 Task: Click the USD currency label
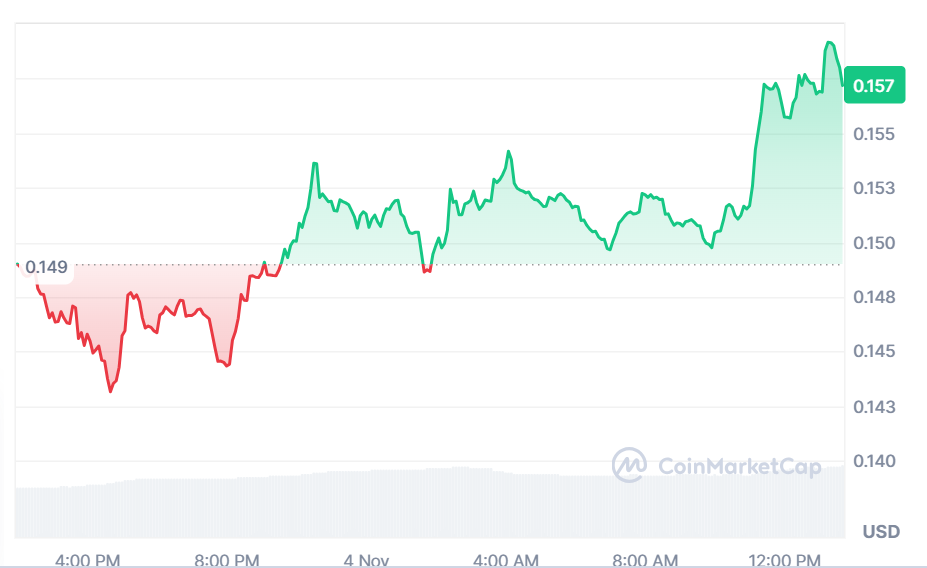881,531
